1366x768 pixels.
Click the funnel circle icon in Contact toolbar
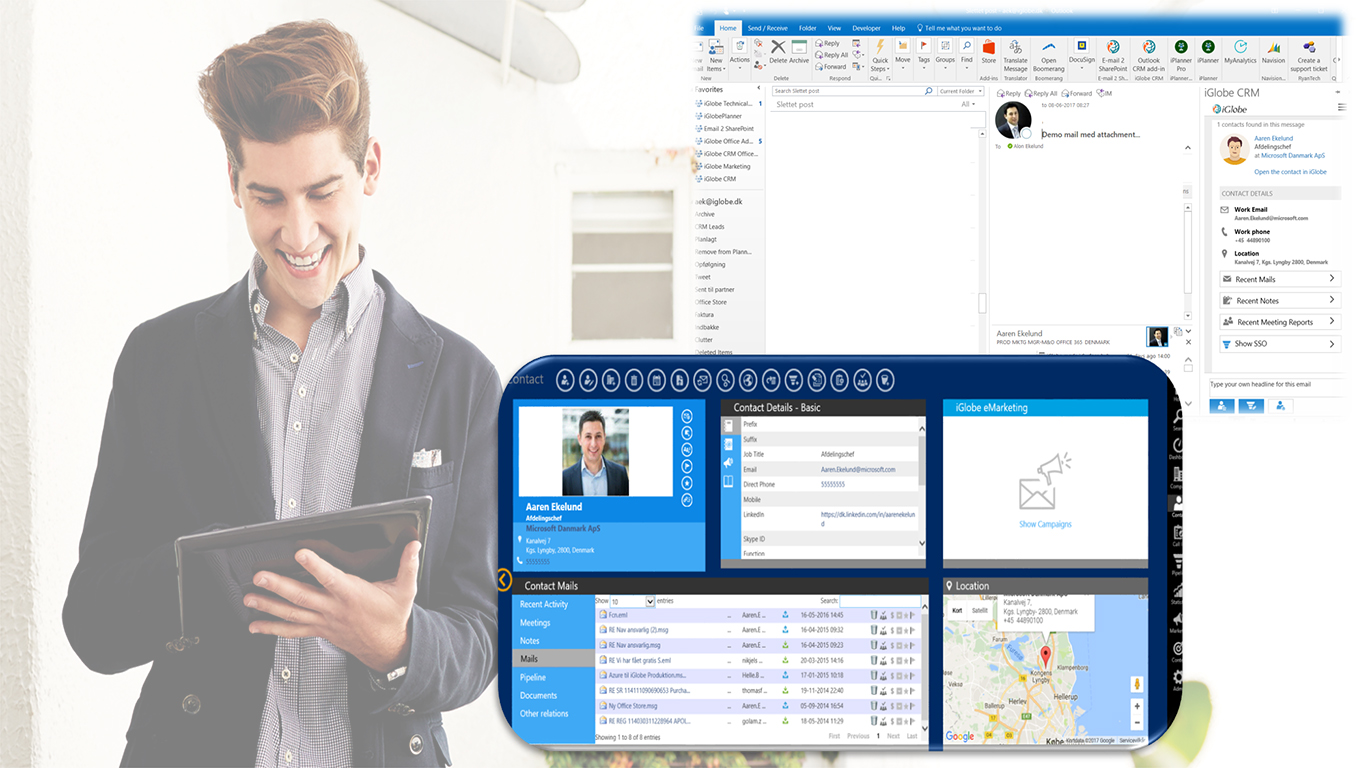coord(794,380)
